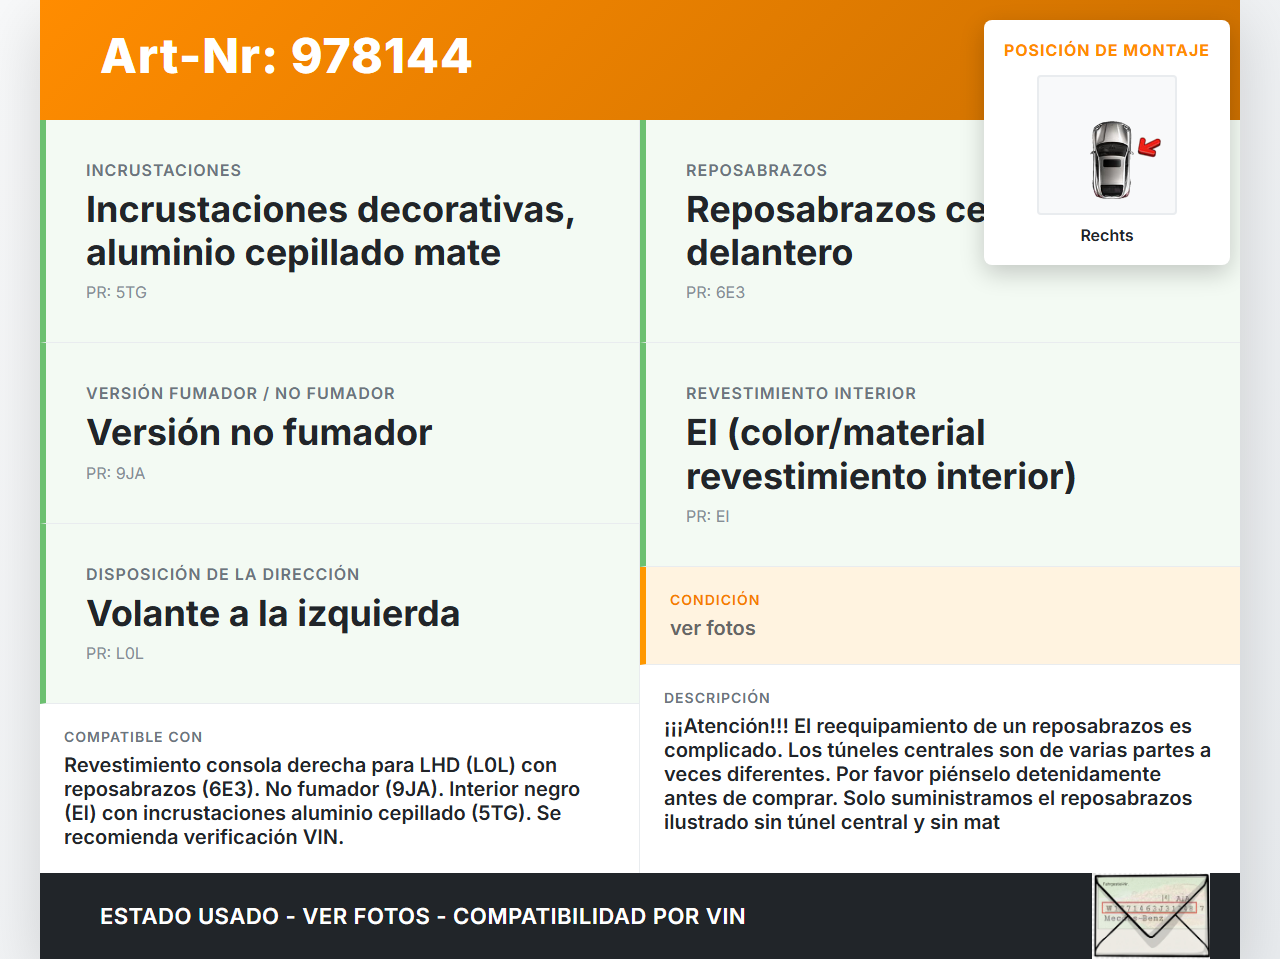
Task: Select 'Versión no fumador' text
Action: pos(259,432)
